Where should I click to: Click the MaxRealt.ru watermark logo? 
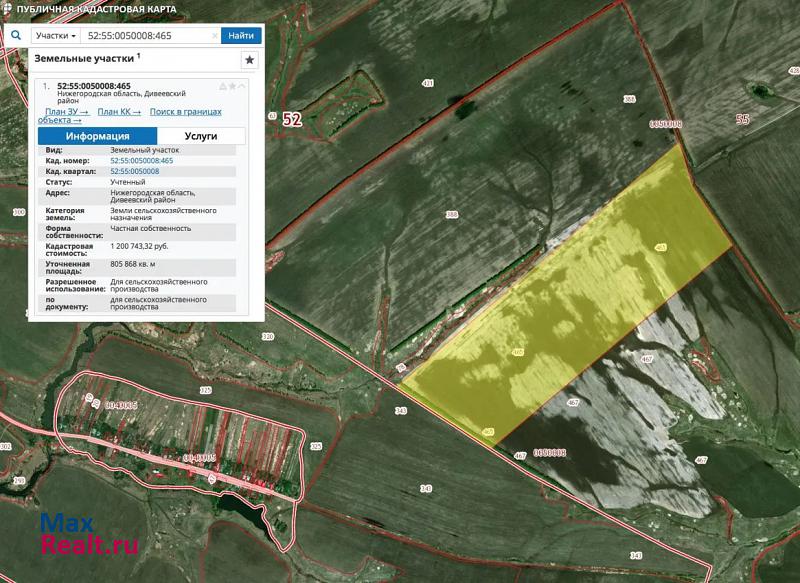pos(88,535)
